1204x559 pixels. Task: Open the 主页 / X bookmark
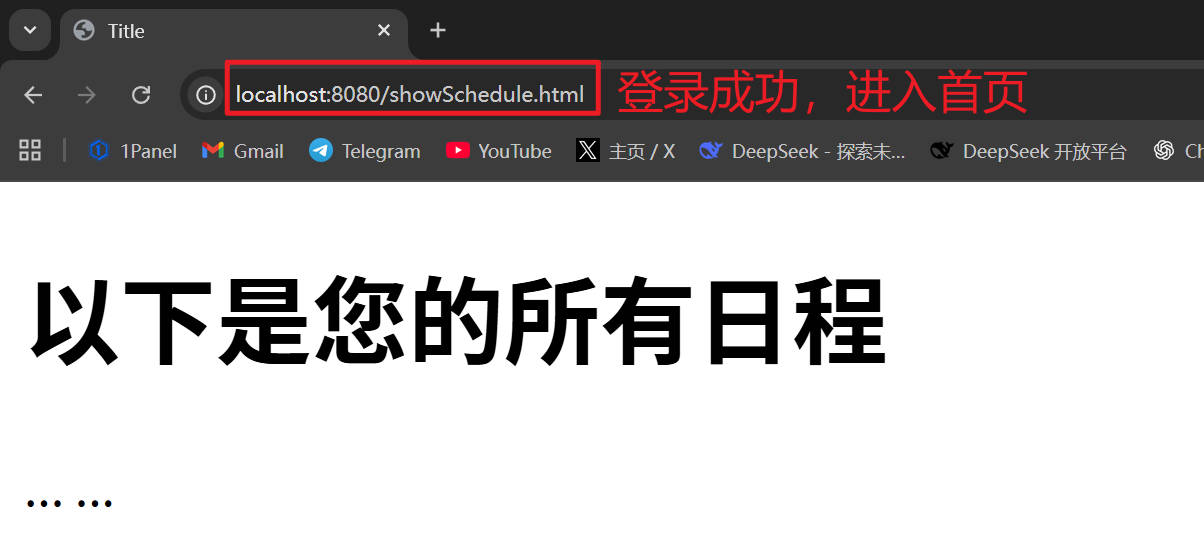tap(626, 151)
